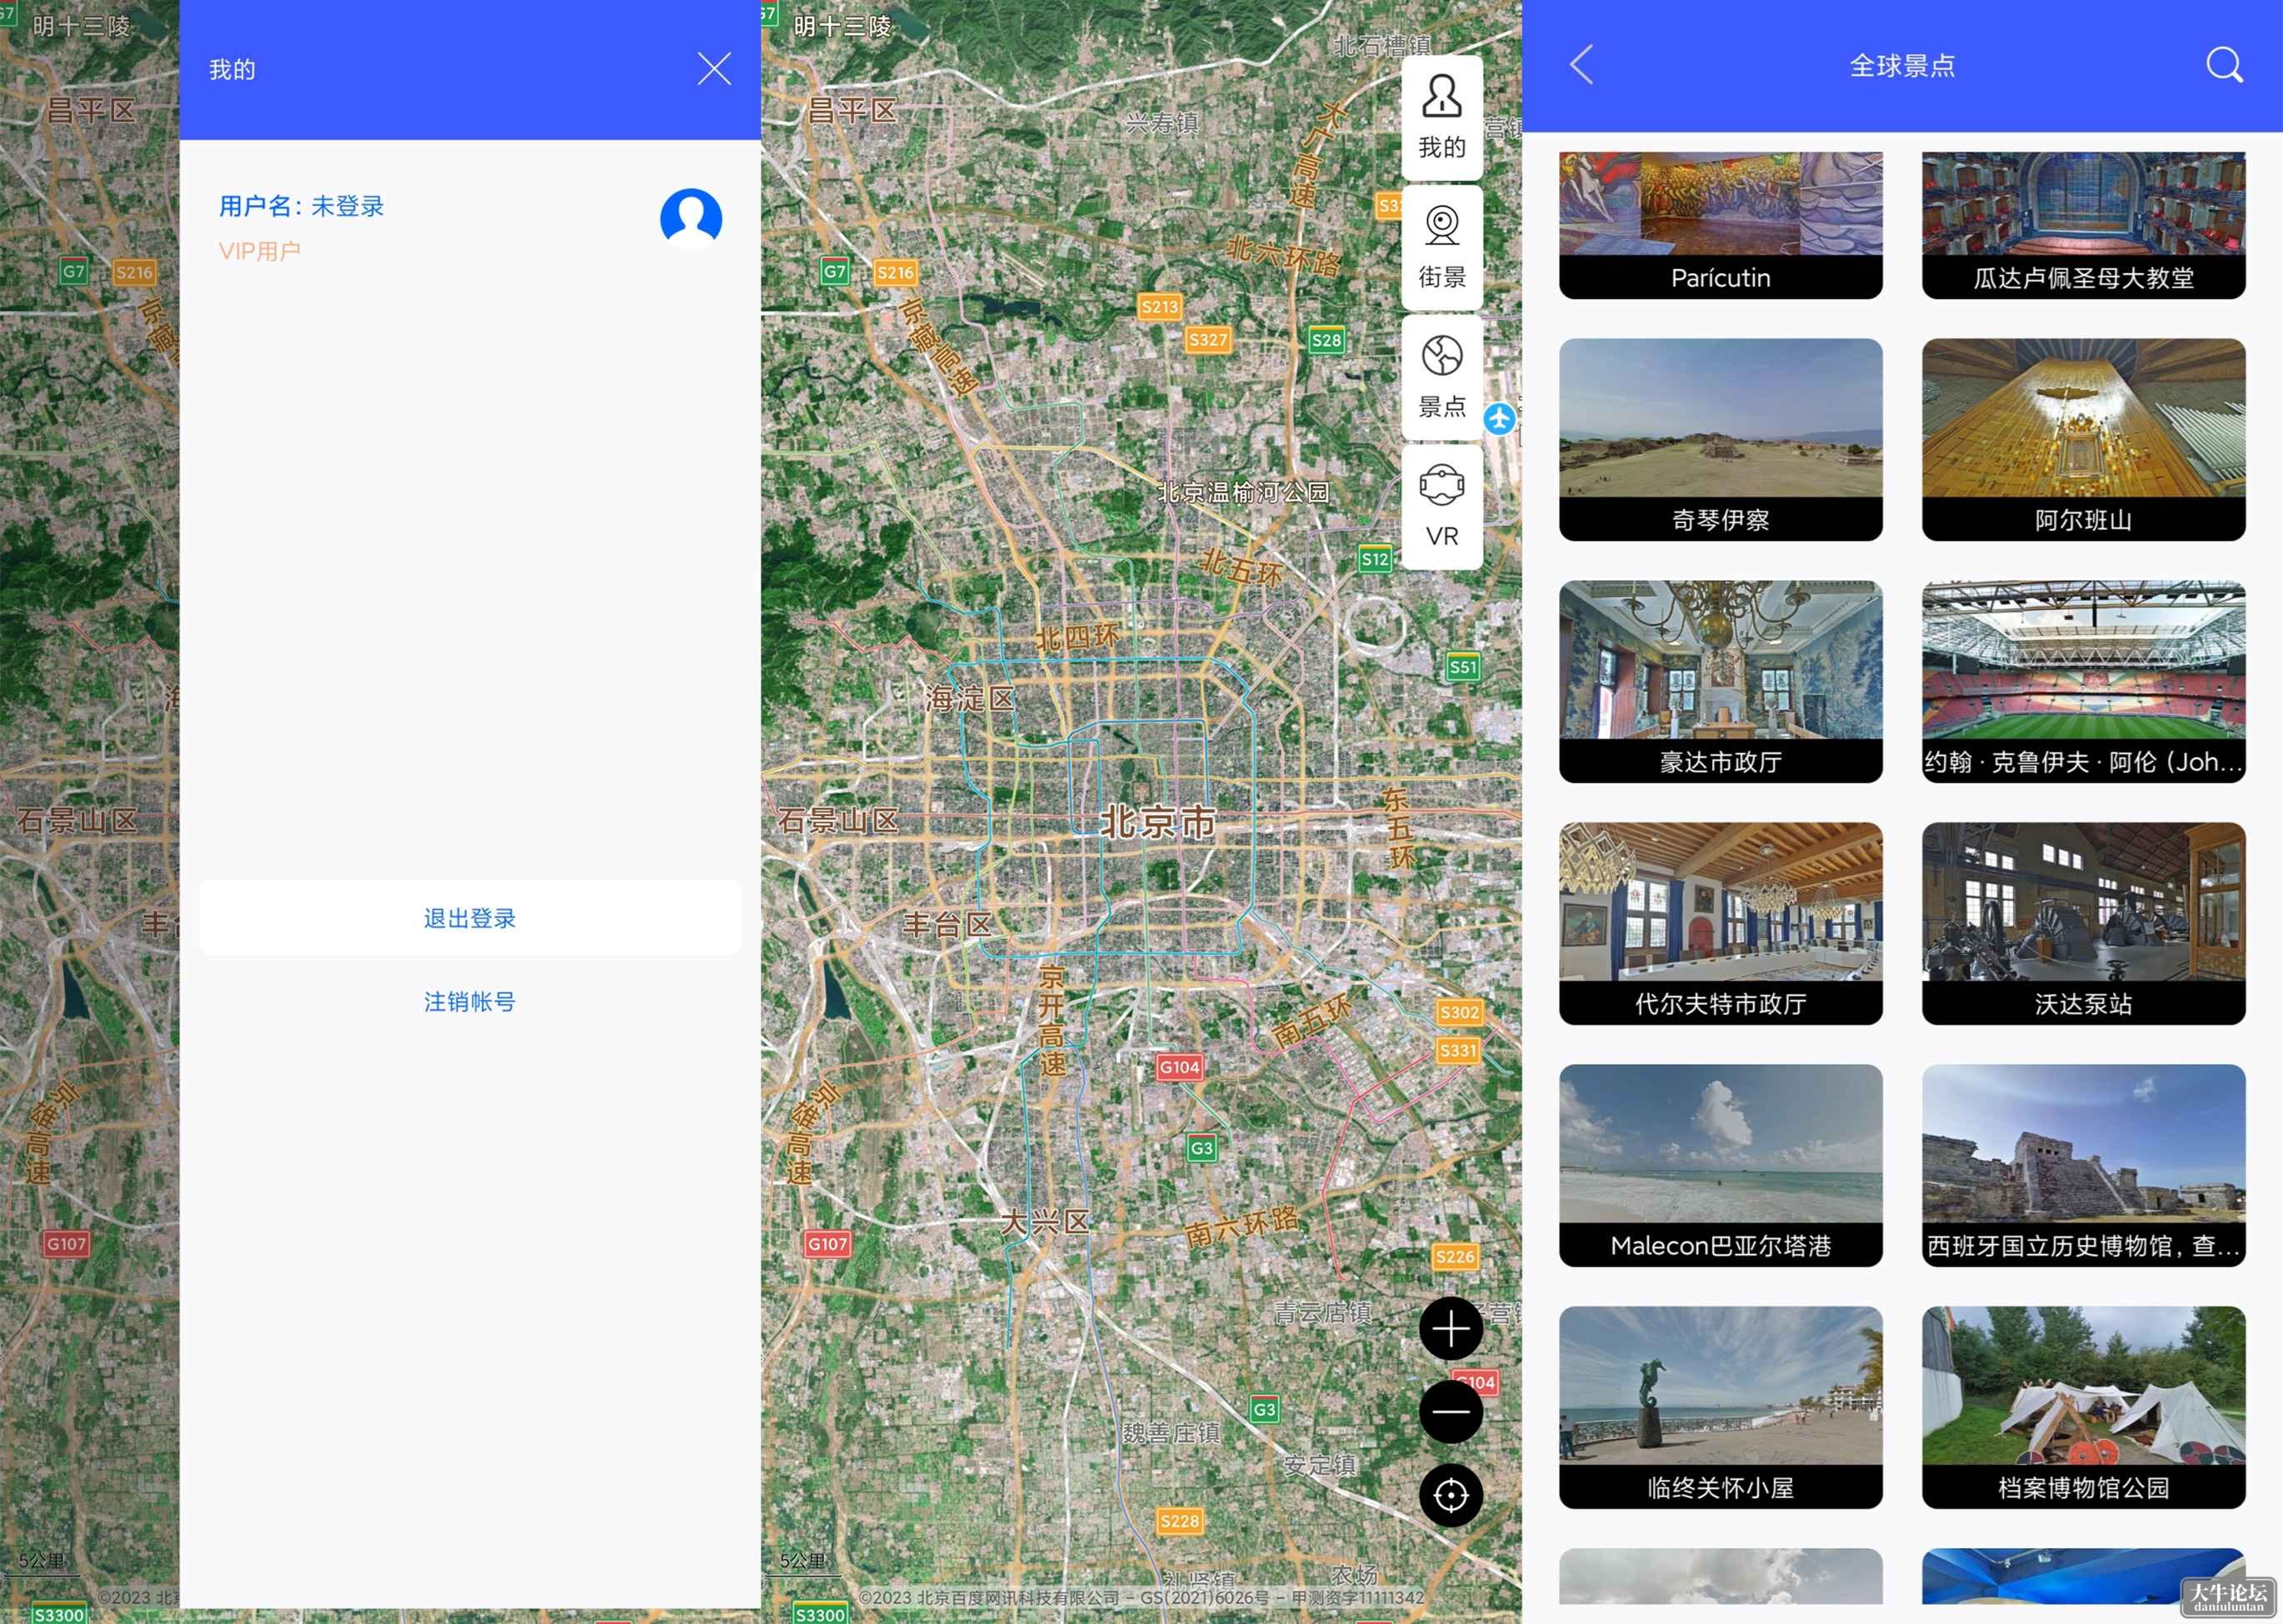This screenshot has width=2283, height=1624.
Task: Open the 奇琴伊察 attraction card
Action: (1720, 439)
